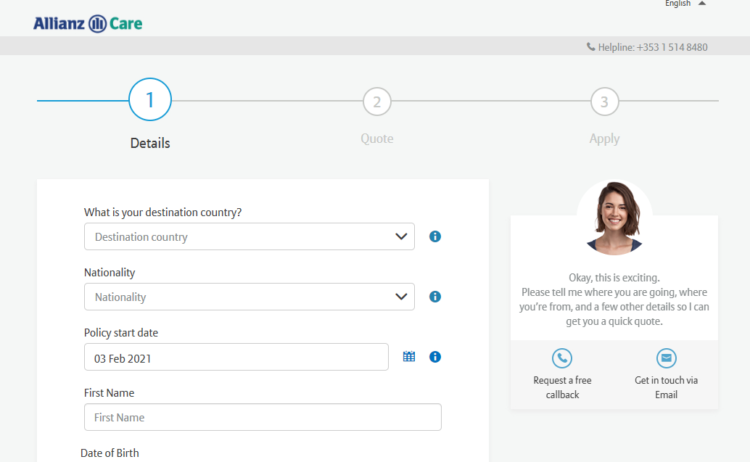This screenshot has height=462, width=750.
Task: Focus the First Name input field
Action: [262, 417]
